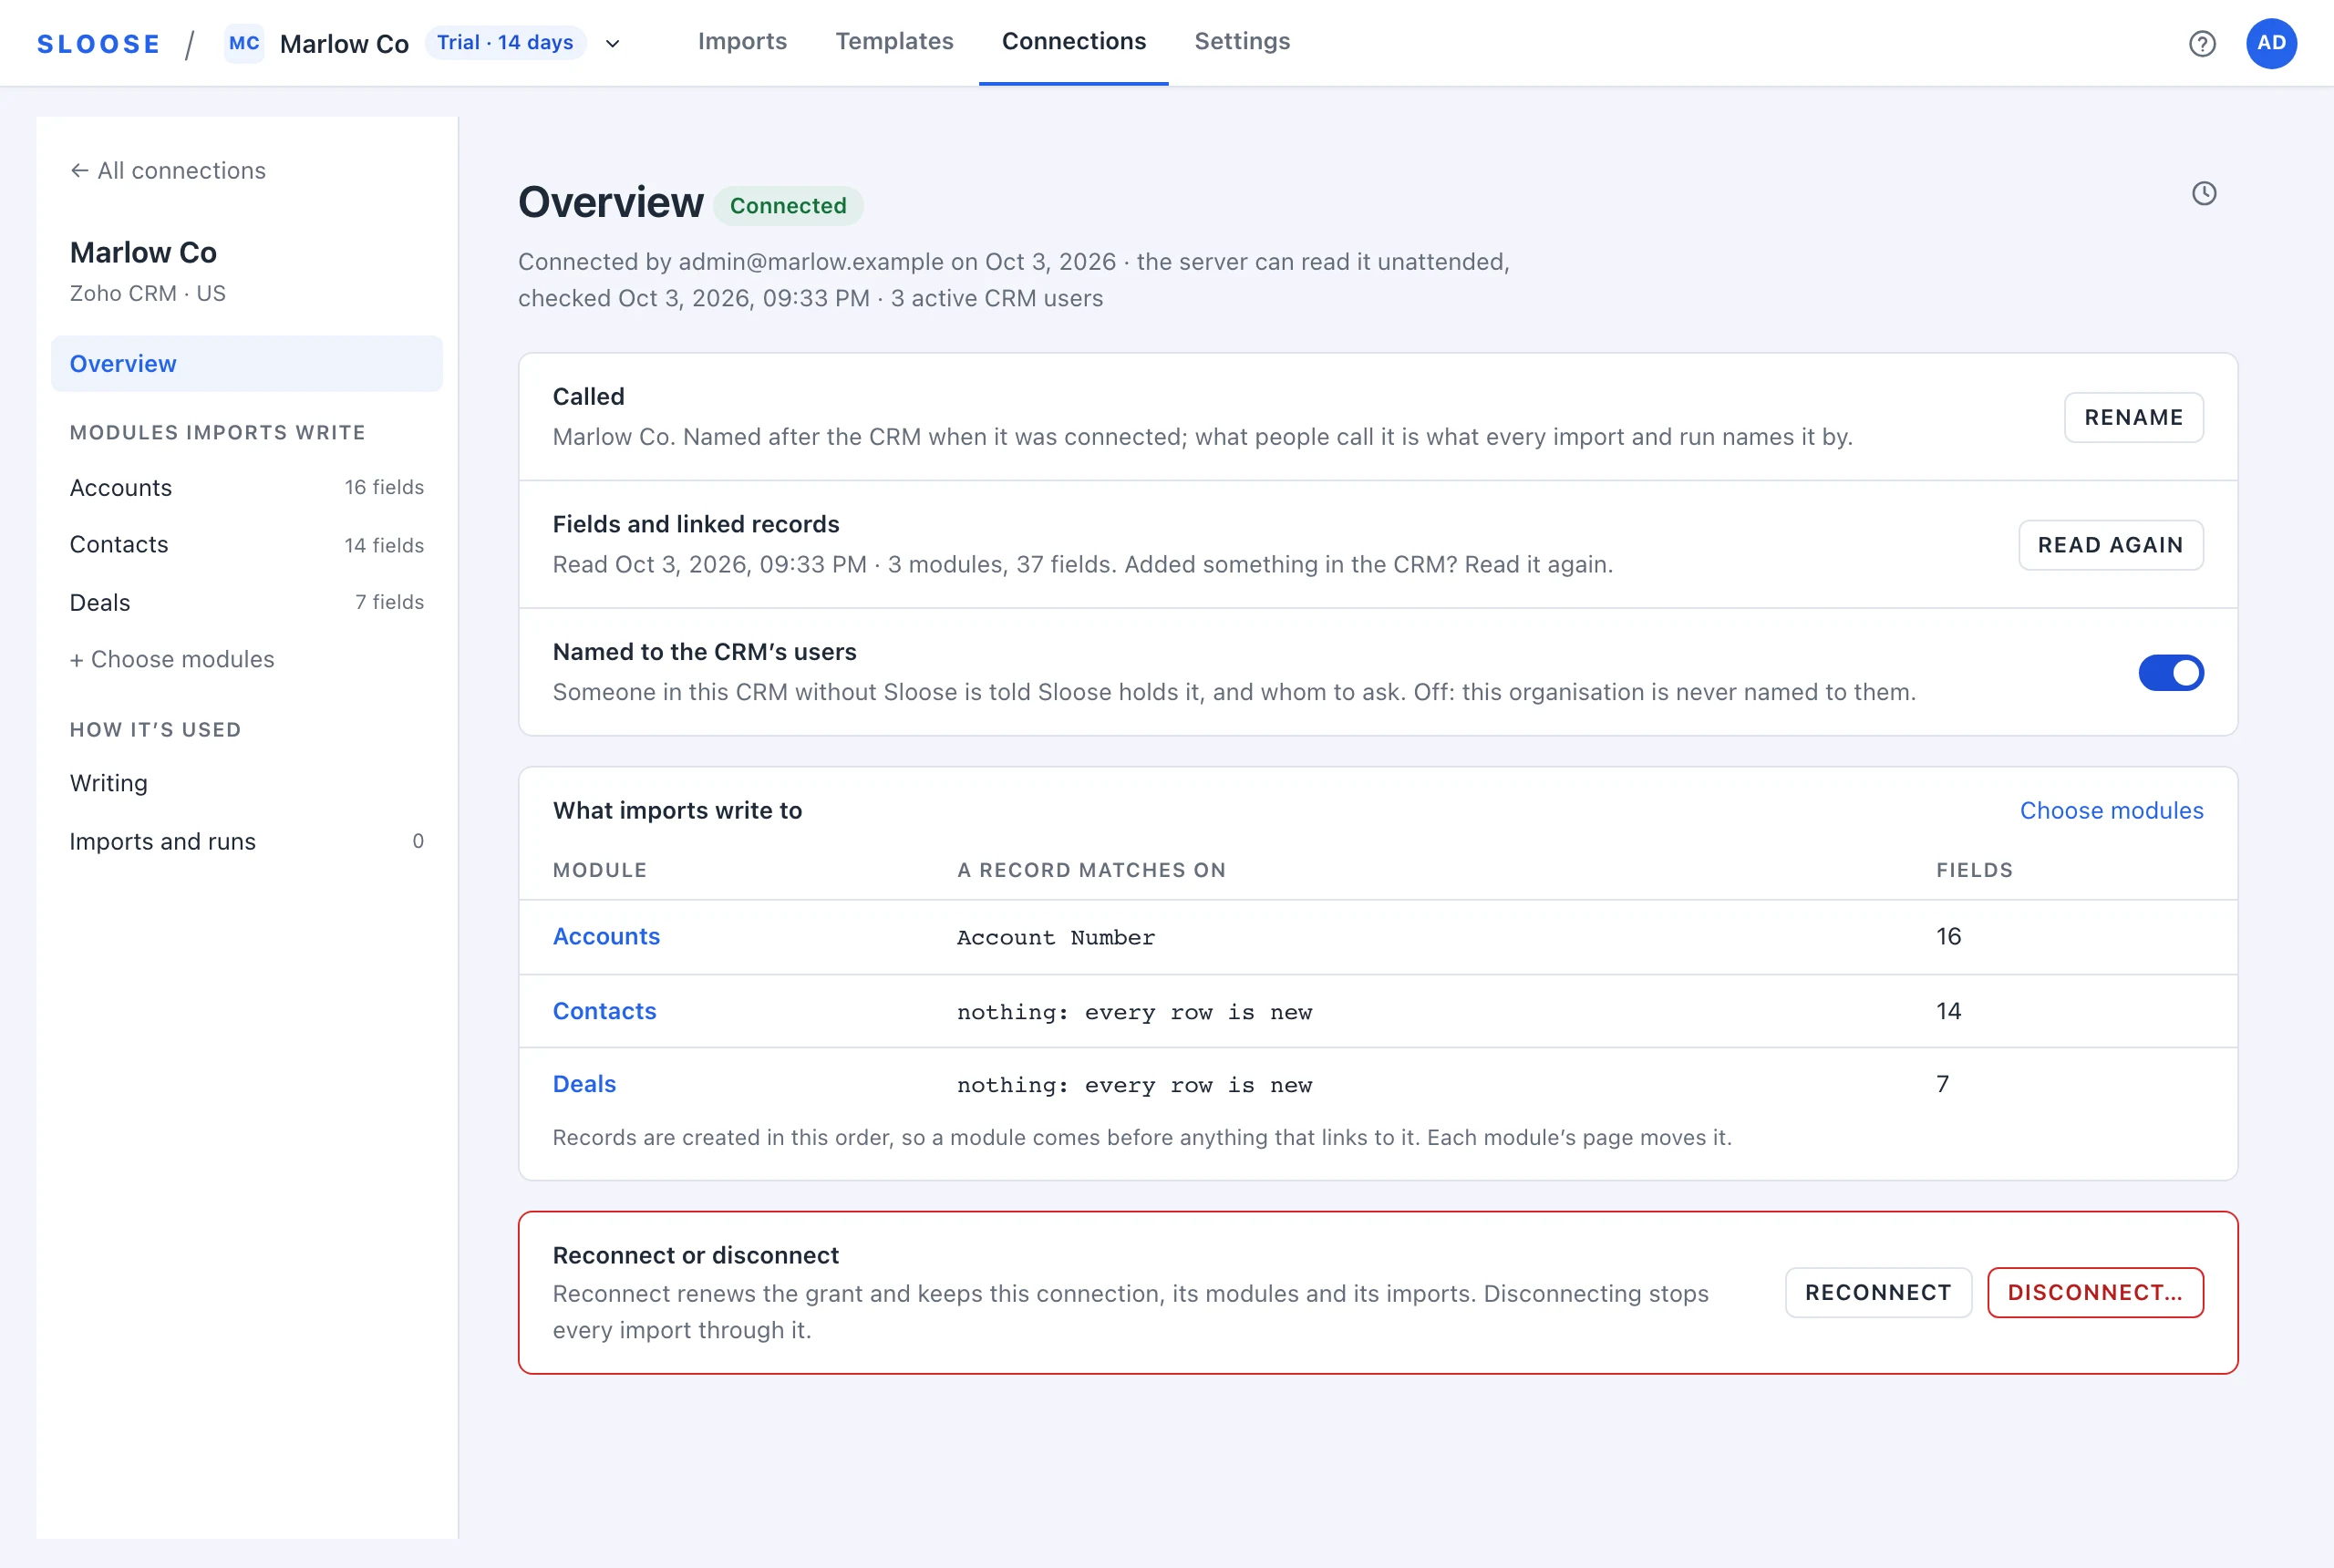Viewport: 2334px width, 1568px height.
Task: Click + Choose modules in sidebar
Action: pyautogui.click(x=172, y=660)
